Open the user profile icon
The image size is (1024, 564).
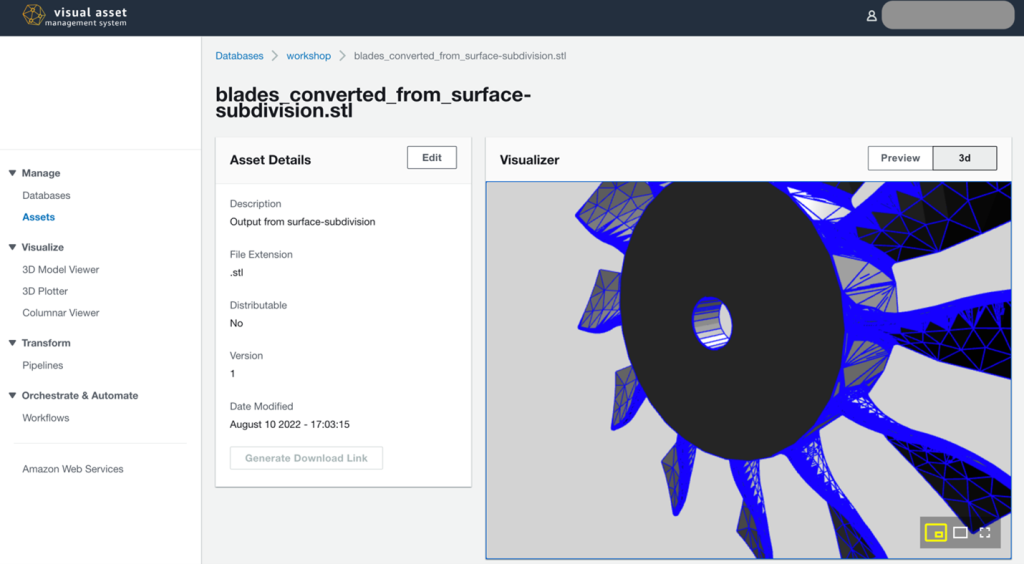(x=871, y=16)
